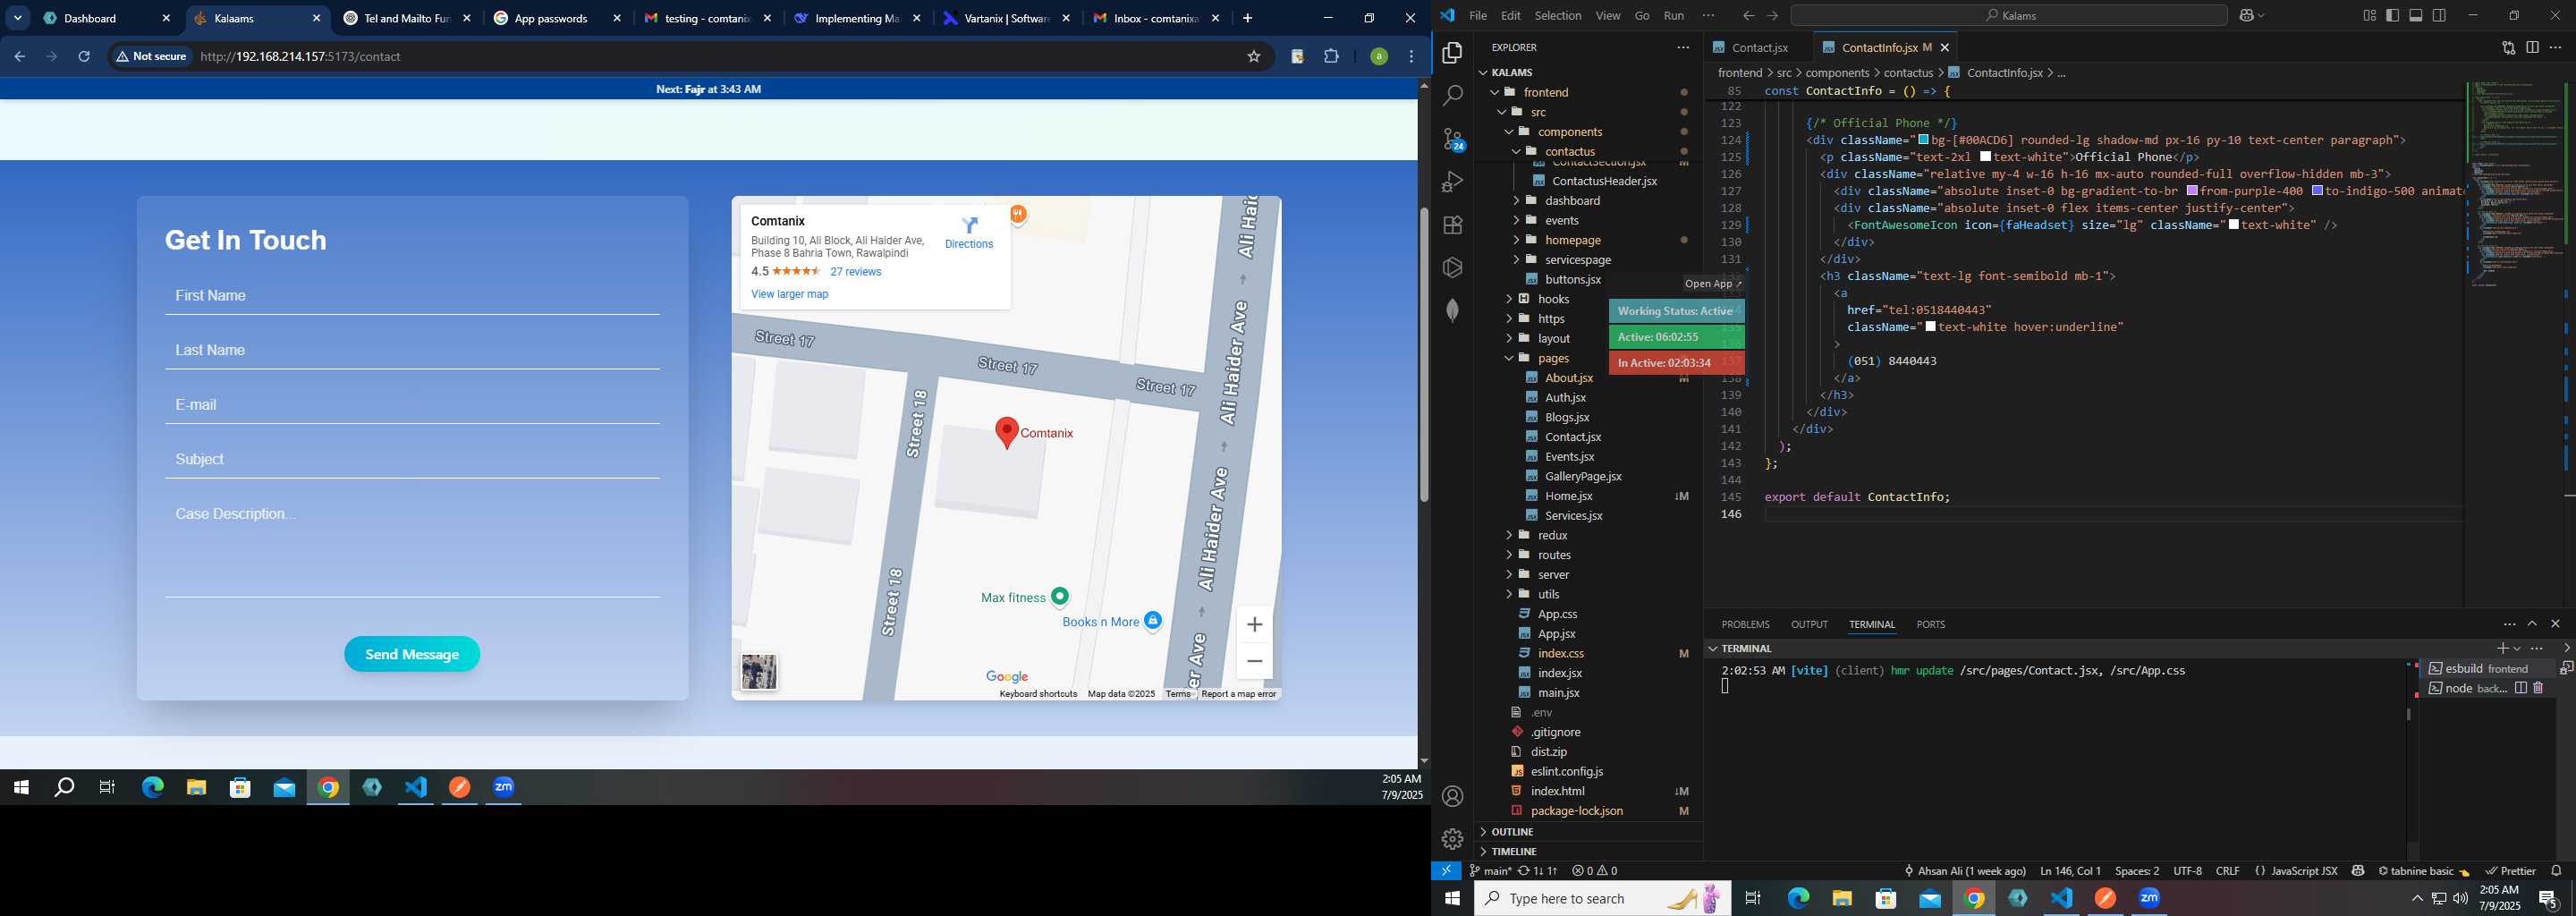Open the Accounts icon in VS Code
The width and height of the screenshot is (2576, 916).
tap(1452, 796)
